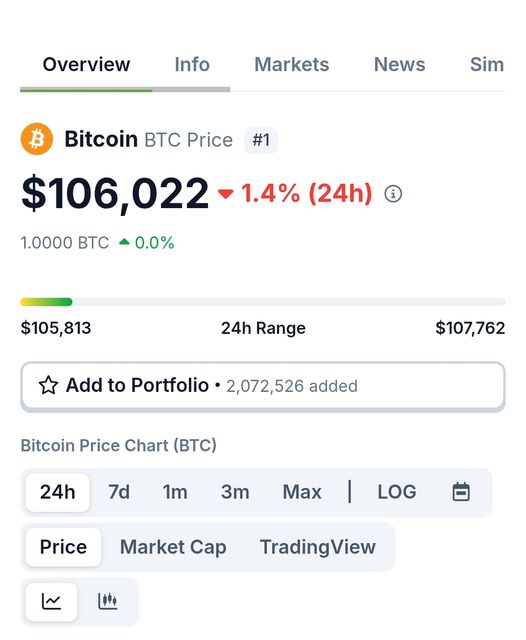This screenshot has height=640, width=526.
Task: Click the 24h Range progress bar
Action: (x=263, y=302)
